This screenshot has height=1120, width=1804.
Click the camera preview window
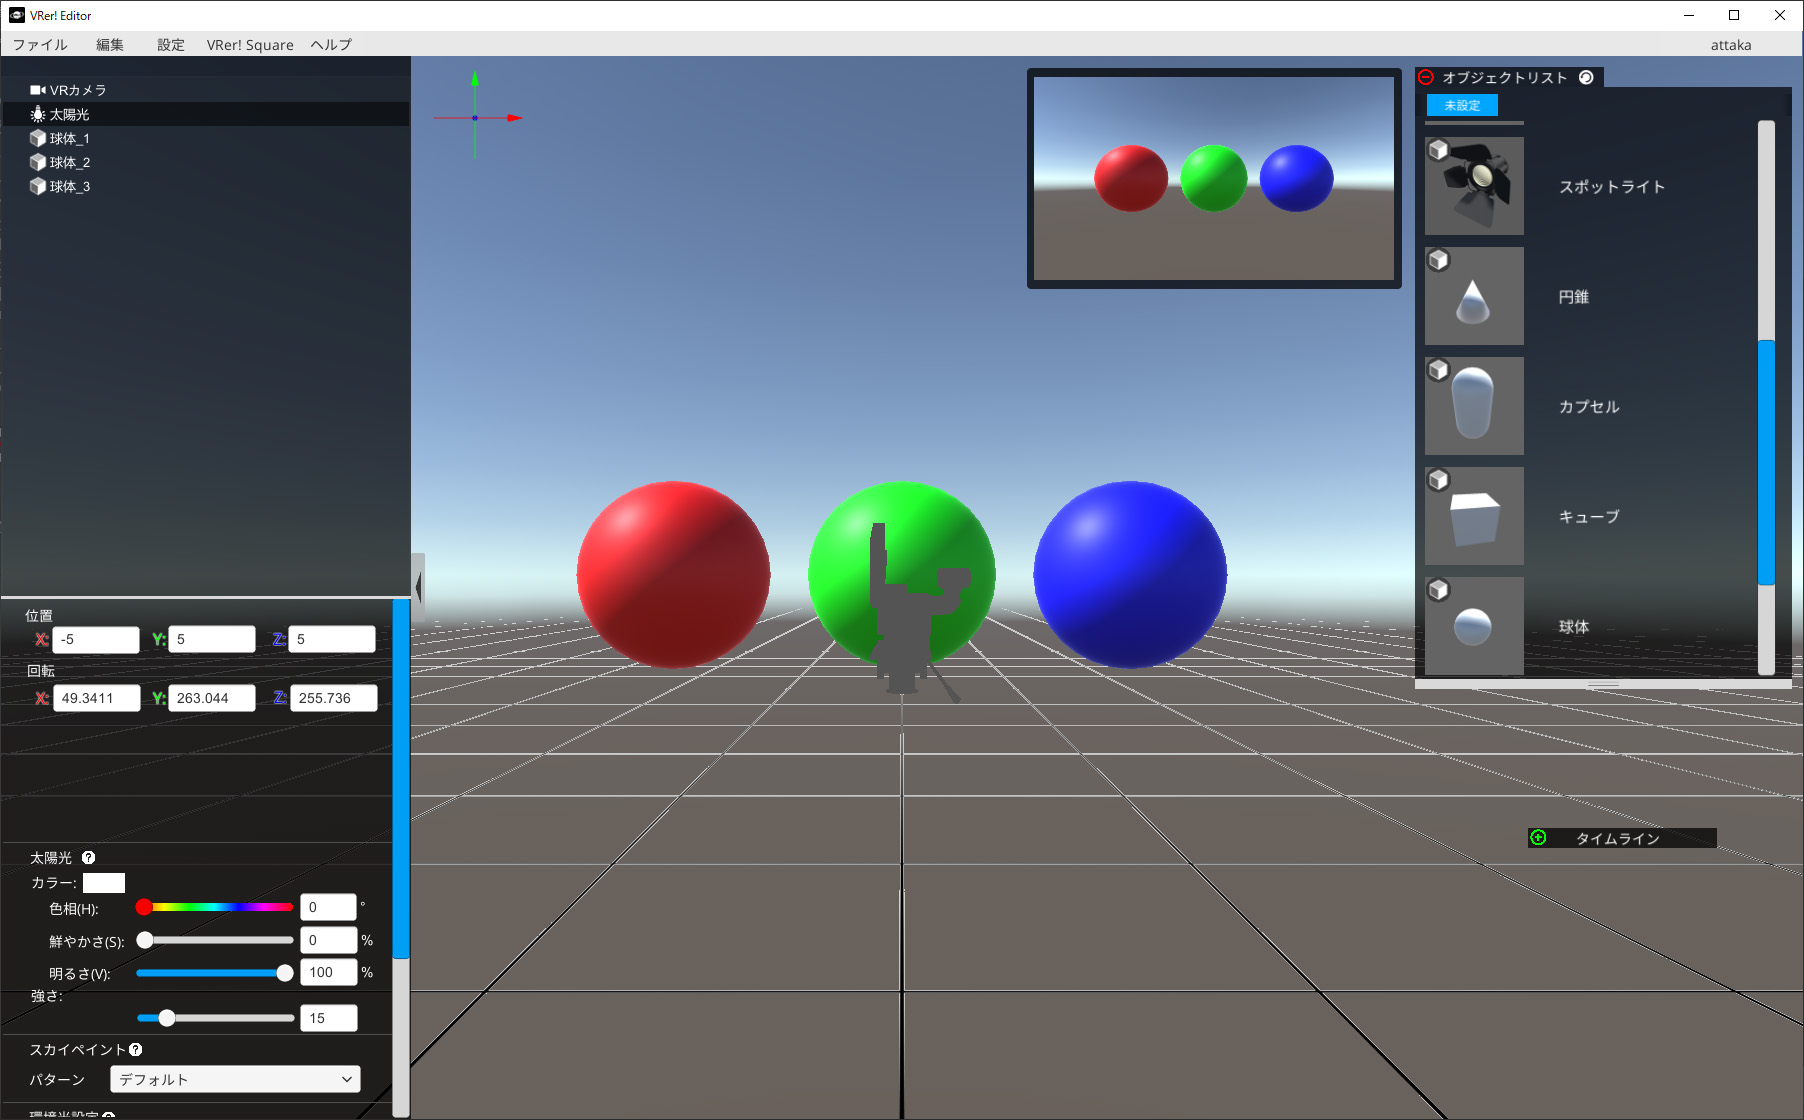tap(1214, 178)
